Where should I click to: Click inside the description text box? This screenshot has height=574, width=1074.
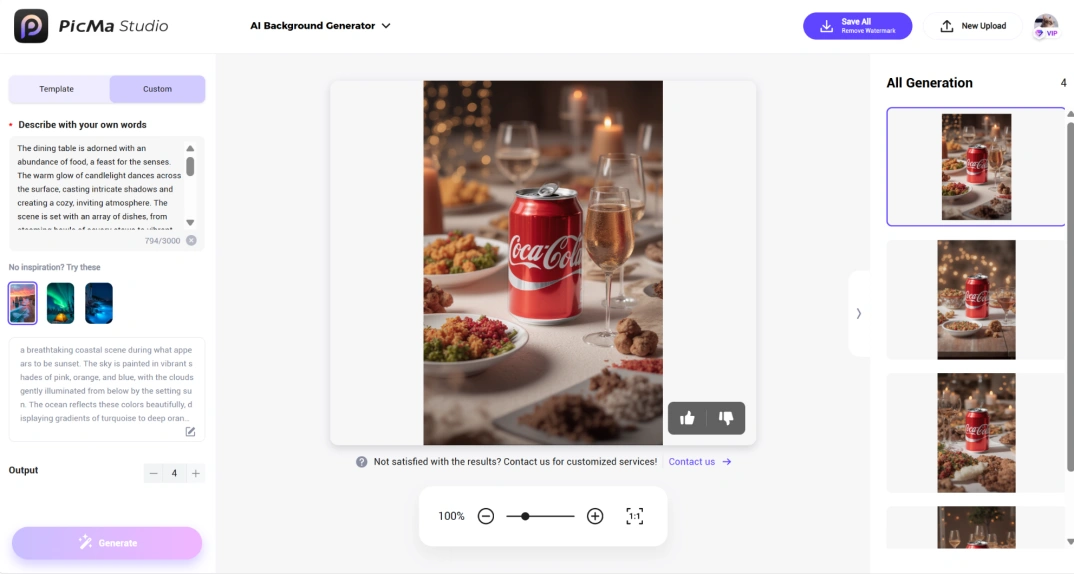tap(97, 185)
